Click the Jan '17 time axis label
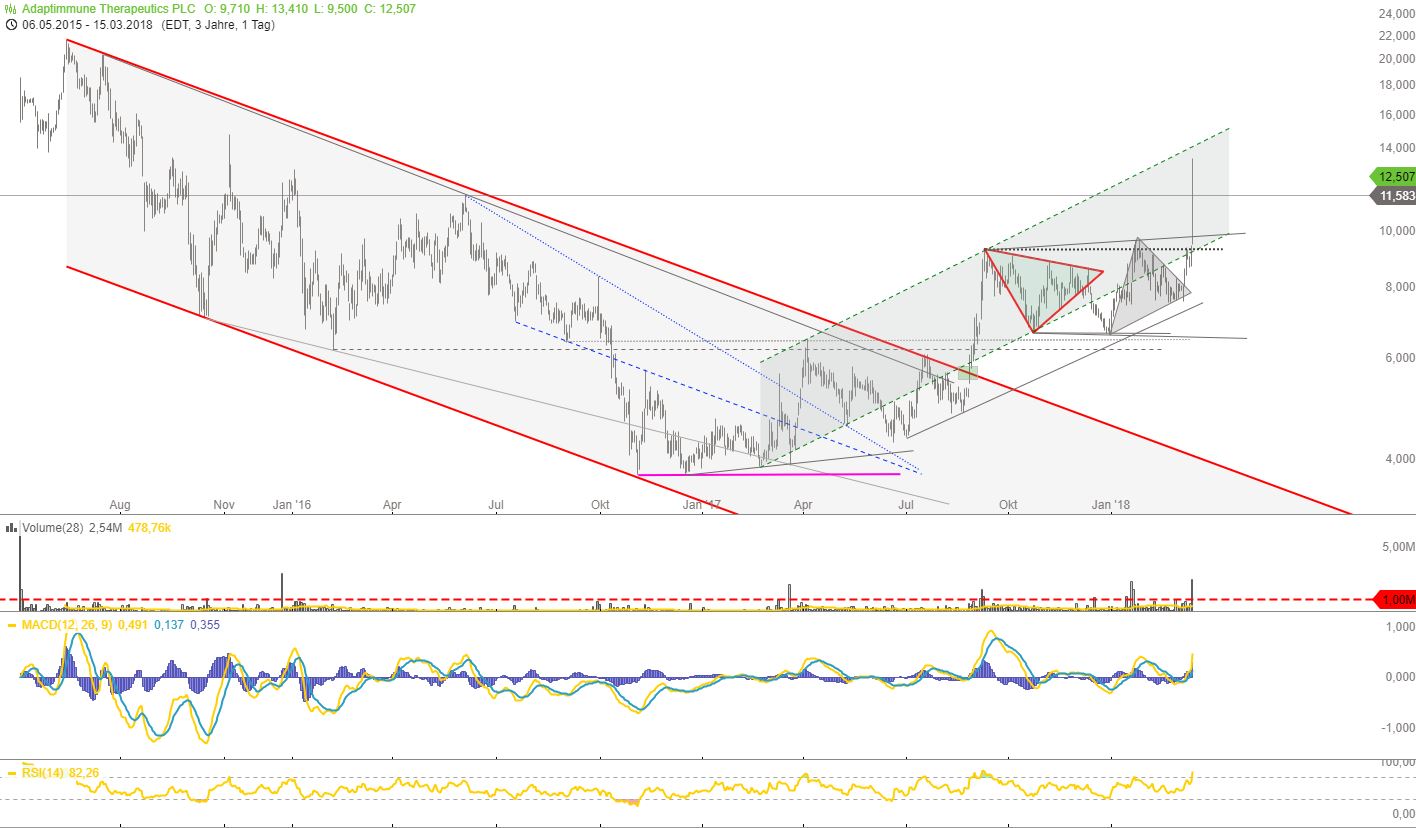1416x828 pixels. click(x=701, y=506)
